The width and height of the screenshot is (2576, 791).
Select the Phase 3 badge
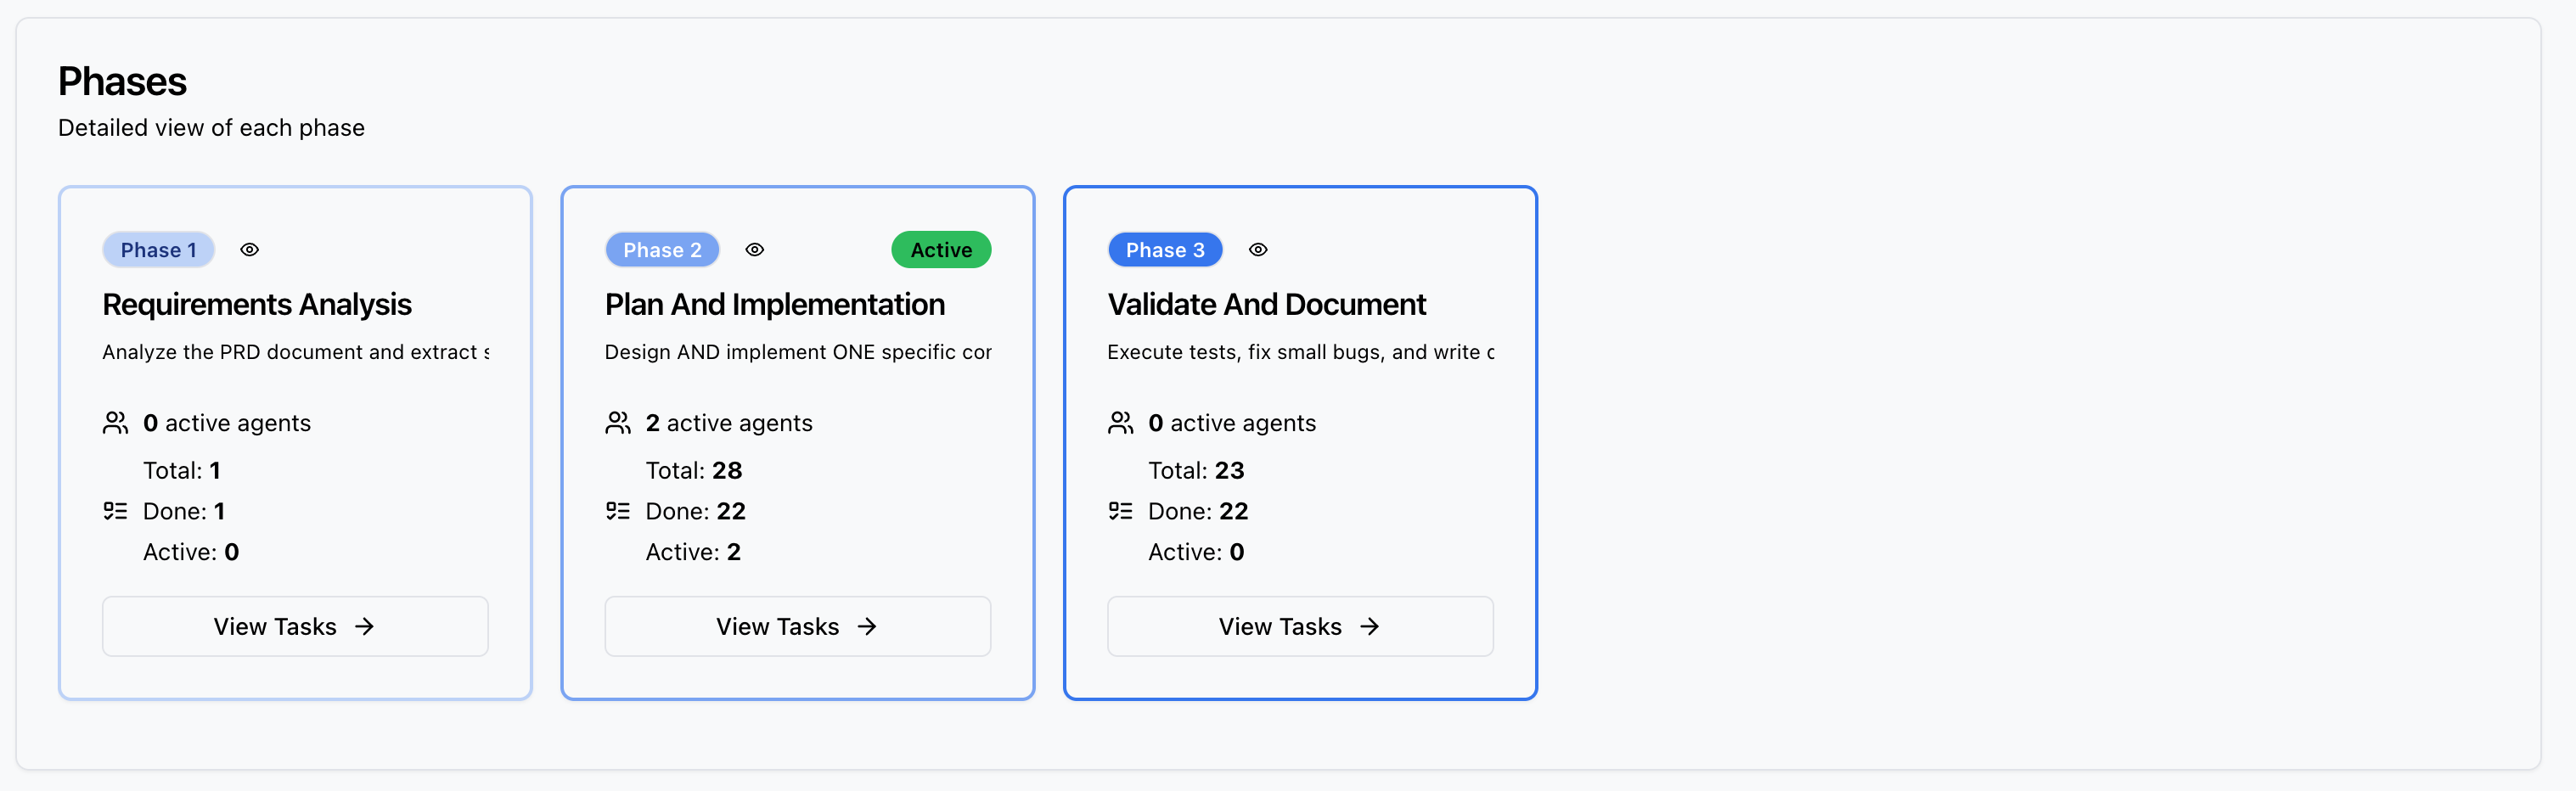1165,250
